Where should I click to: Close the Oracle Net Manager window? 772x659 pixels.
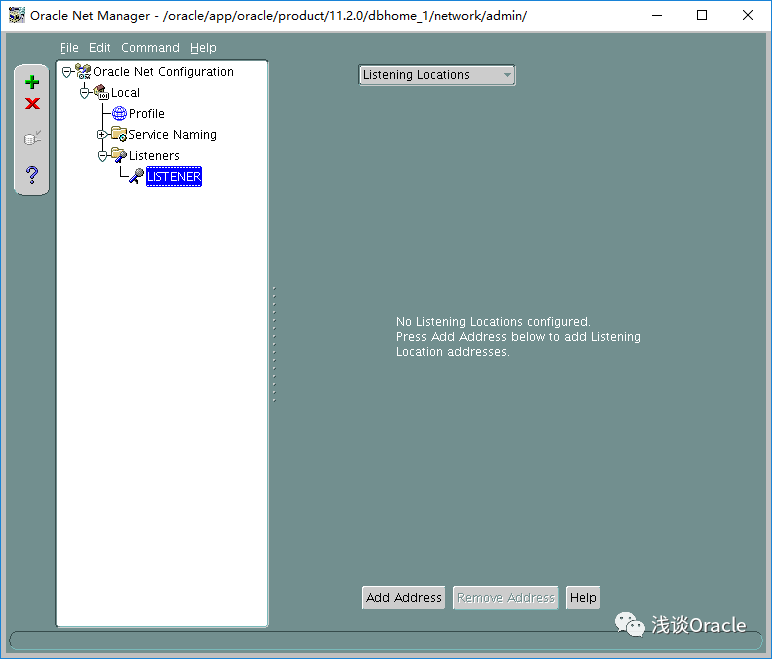click(748, 15)
